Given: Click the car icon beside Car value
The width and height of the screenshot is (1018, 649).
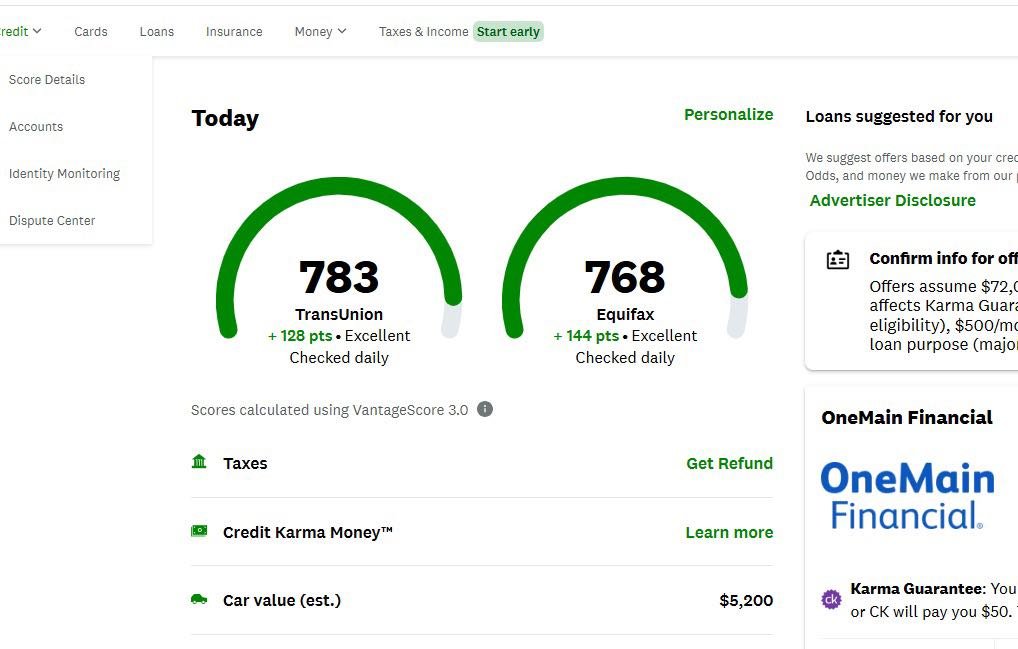Looking at the screenshot, I should click(199, 599).
